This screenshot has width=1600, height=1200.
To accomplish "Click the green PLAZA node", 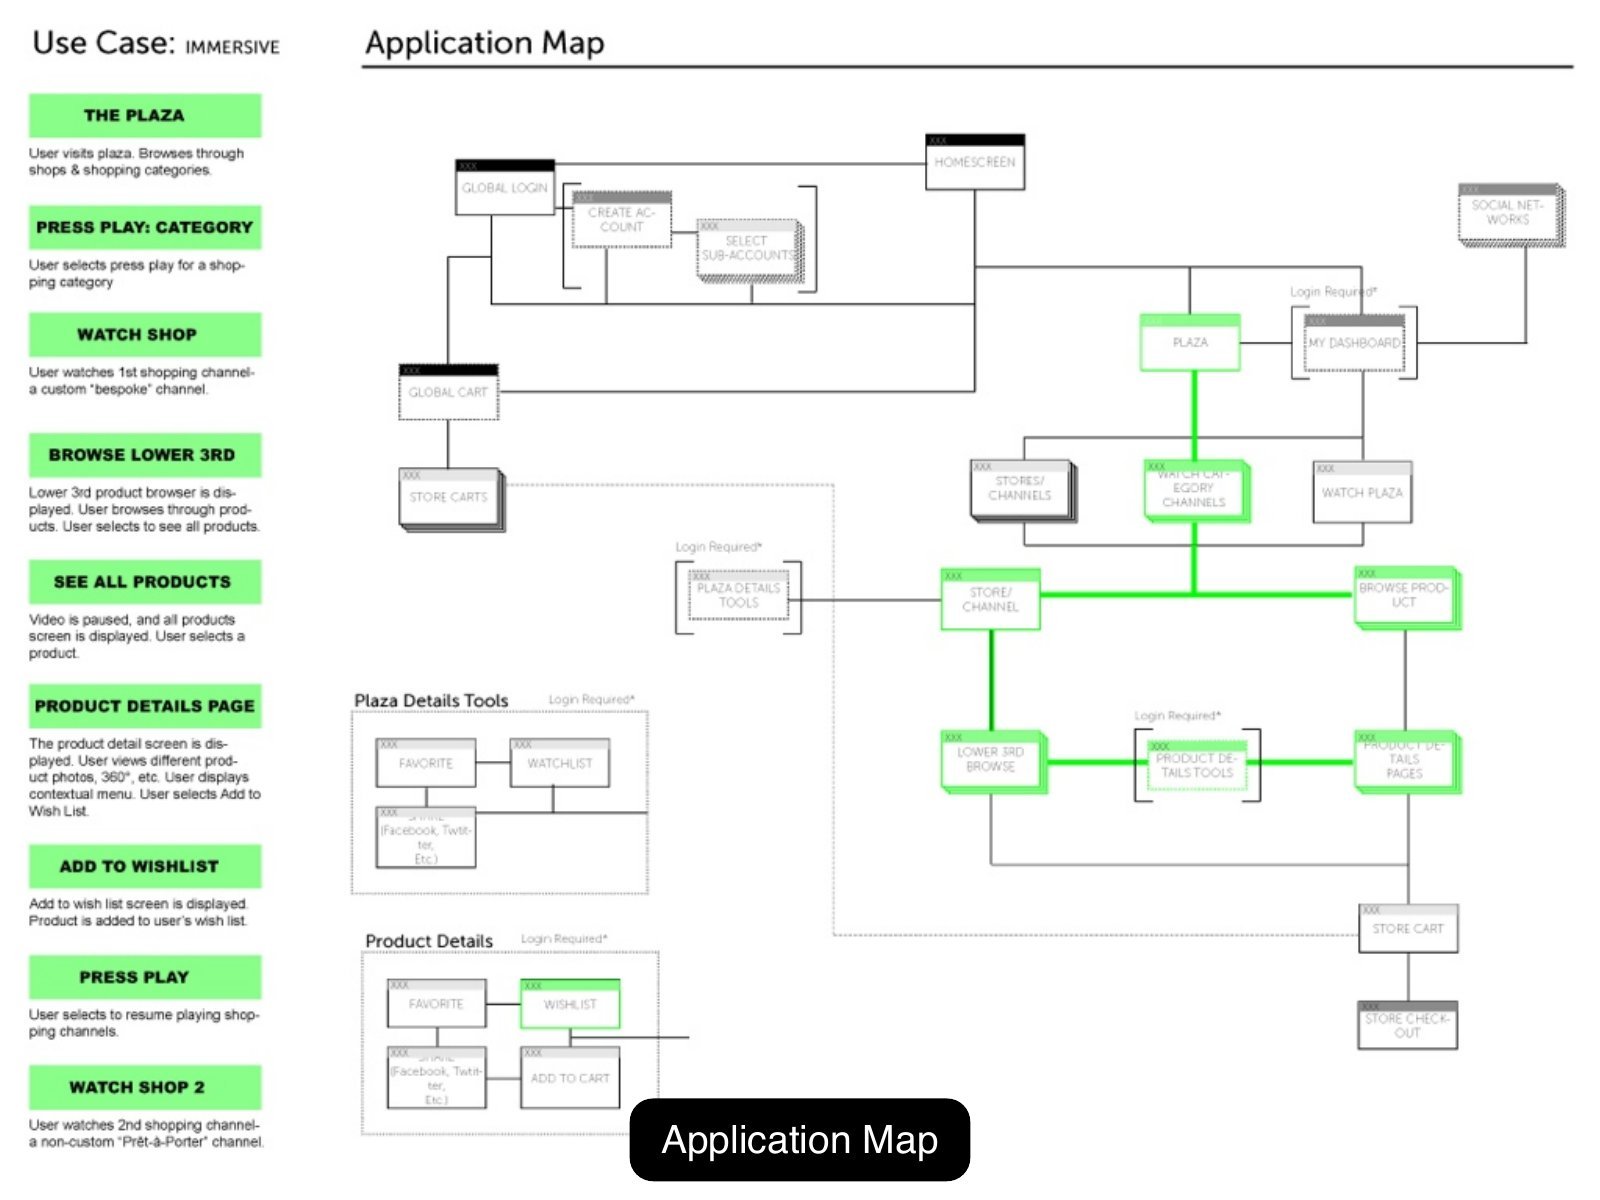I will pos(1190,342).
